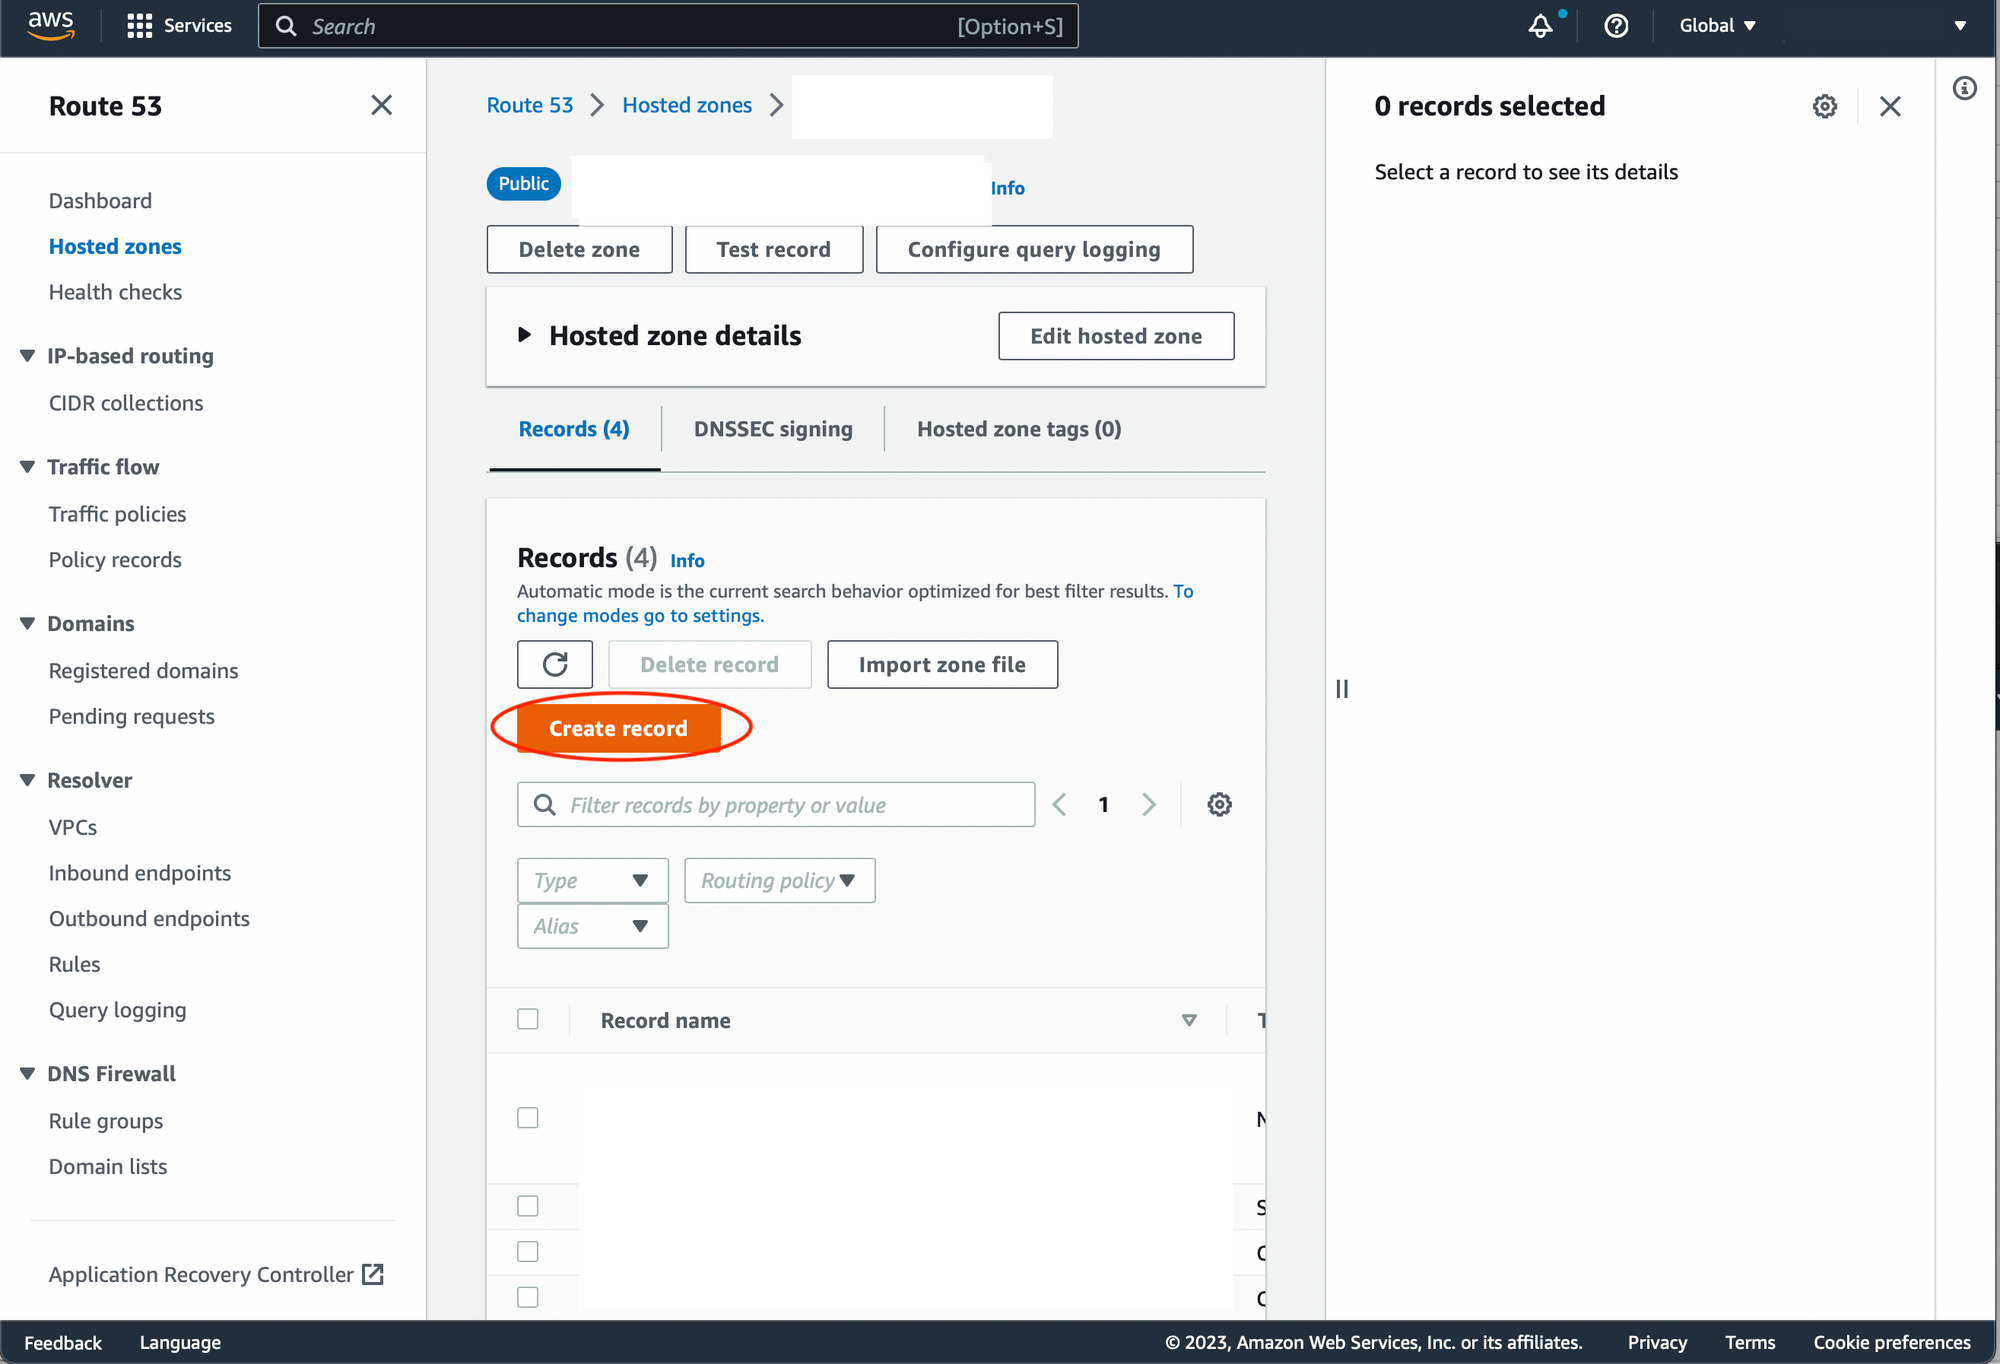Screen dimensions: 2000x1364
Task: Open record details panel settings gear
Action: click(x=1825, y=106)
